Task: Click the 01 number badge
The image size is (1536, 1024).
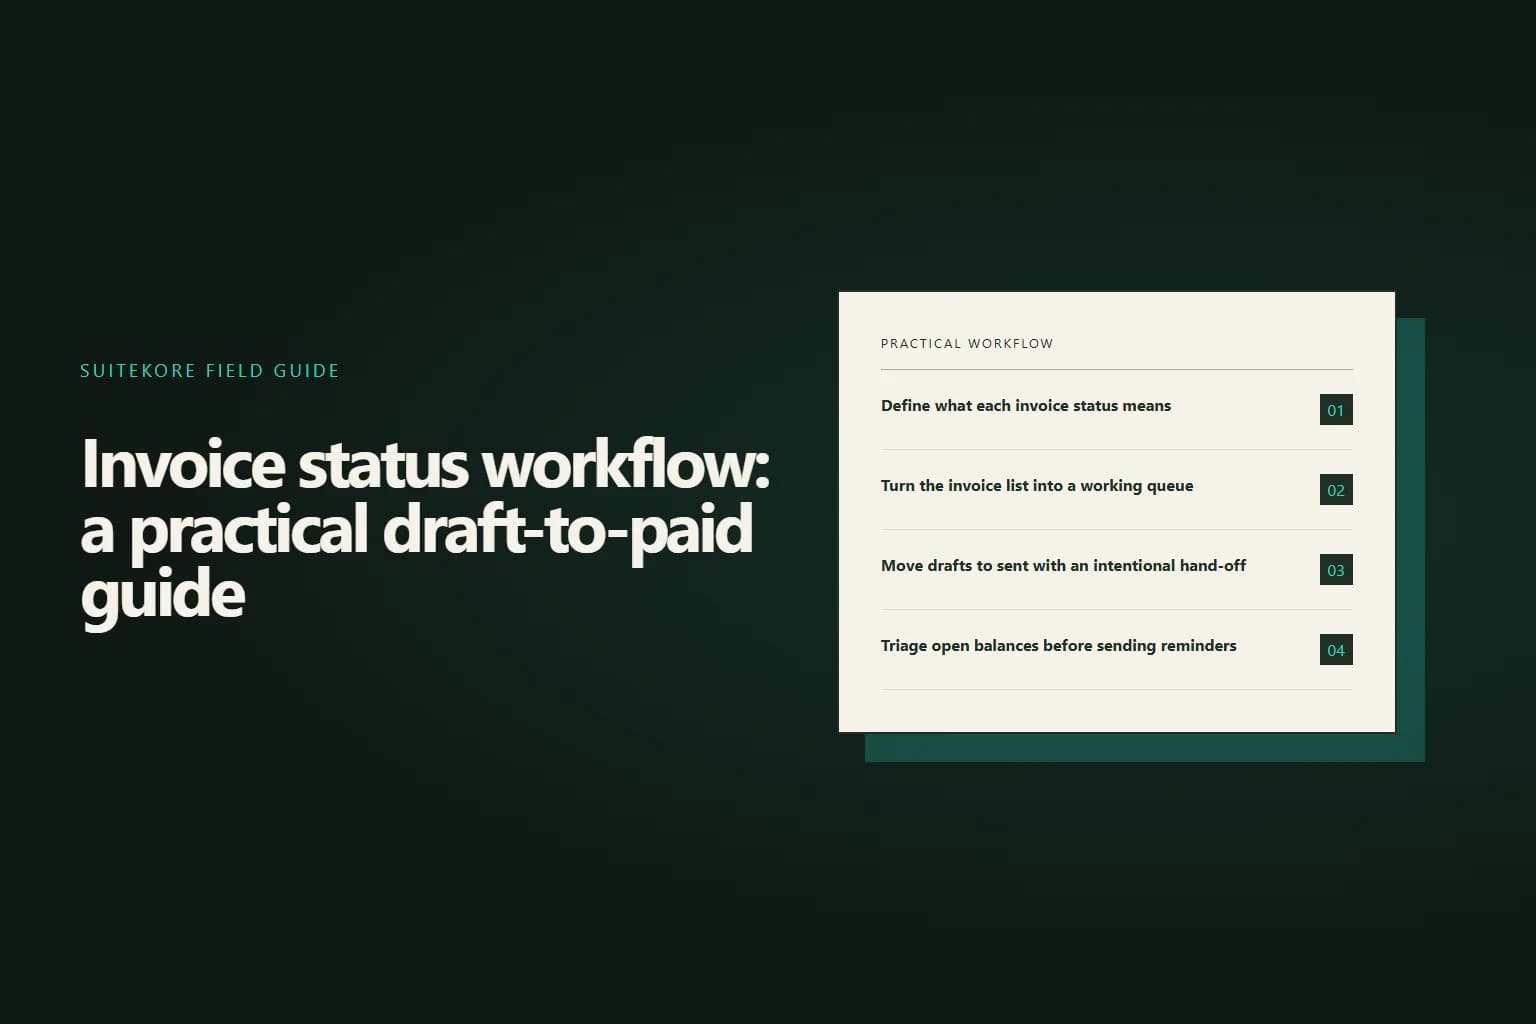Action: point(1336,410)
